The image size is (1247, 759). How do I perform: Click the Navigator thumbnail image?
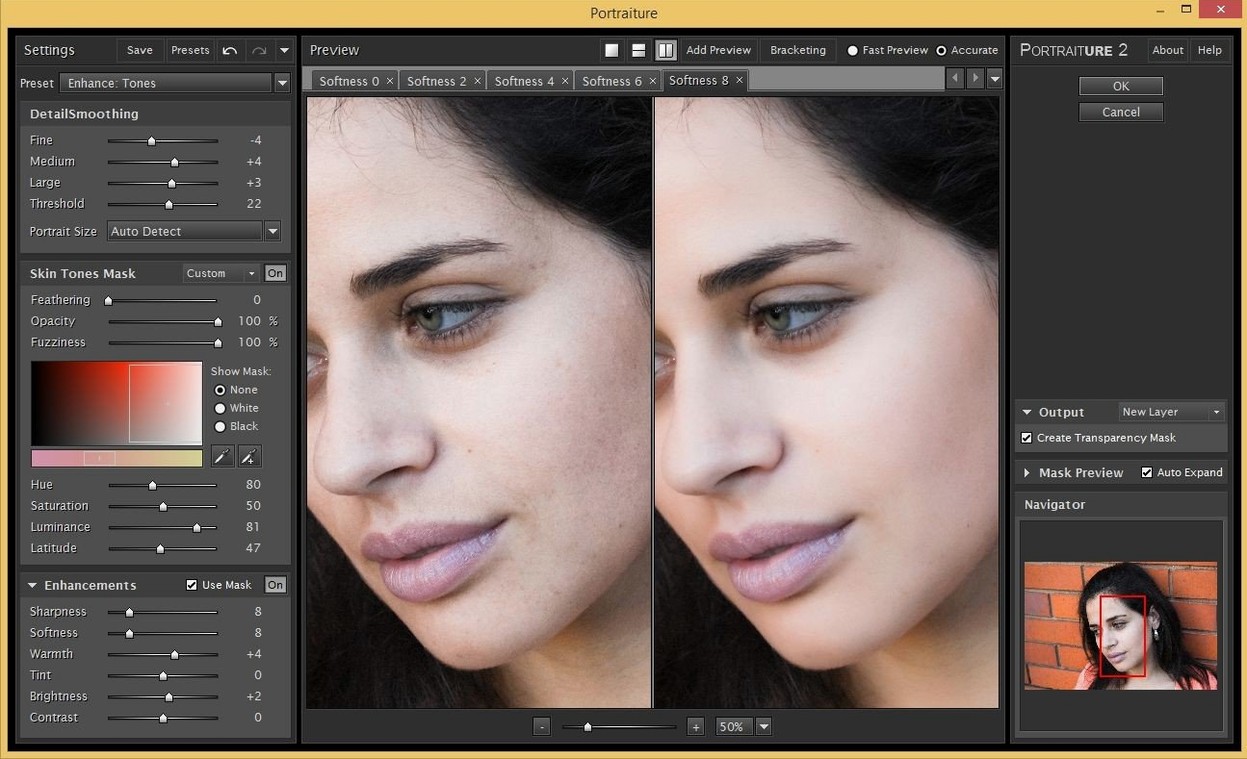pos(1120,626)
